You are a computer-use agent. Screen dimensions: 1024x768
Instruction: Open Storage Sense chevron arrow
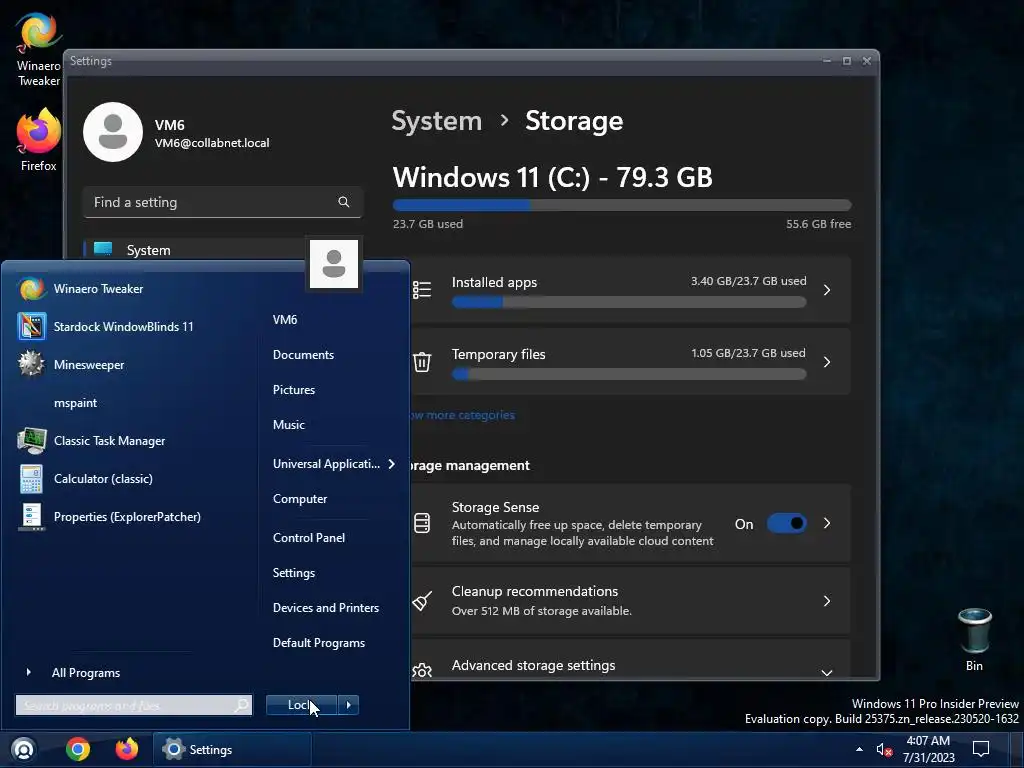[827, 523]
